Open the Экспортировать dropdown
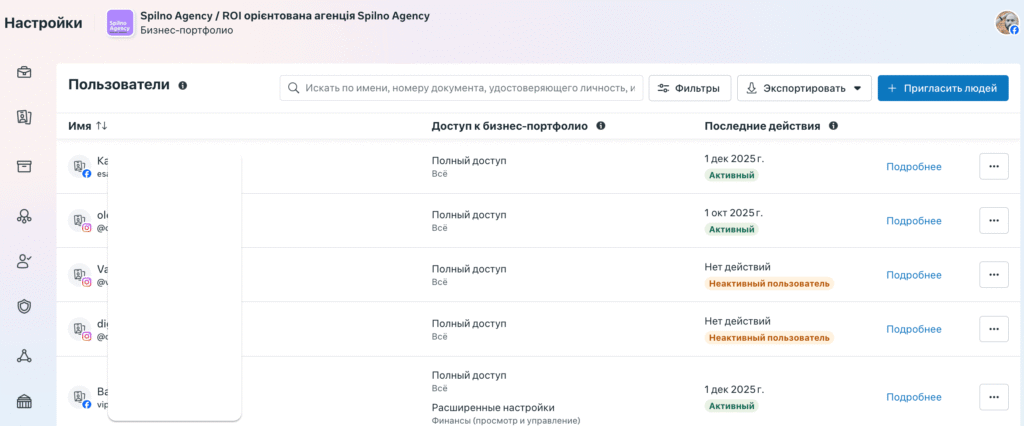1024x426 pixels. [x=804, y=88]
